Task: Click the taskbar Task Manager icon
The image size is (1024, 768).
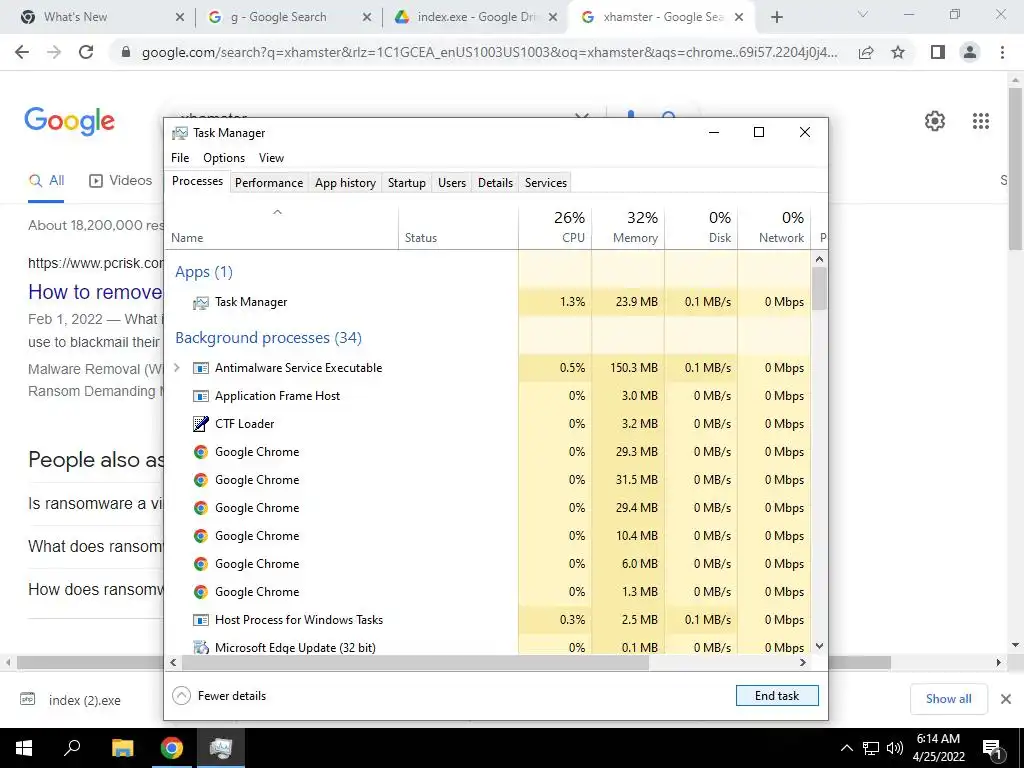Action: (x=221, y=748)
